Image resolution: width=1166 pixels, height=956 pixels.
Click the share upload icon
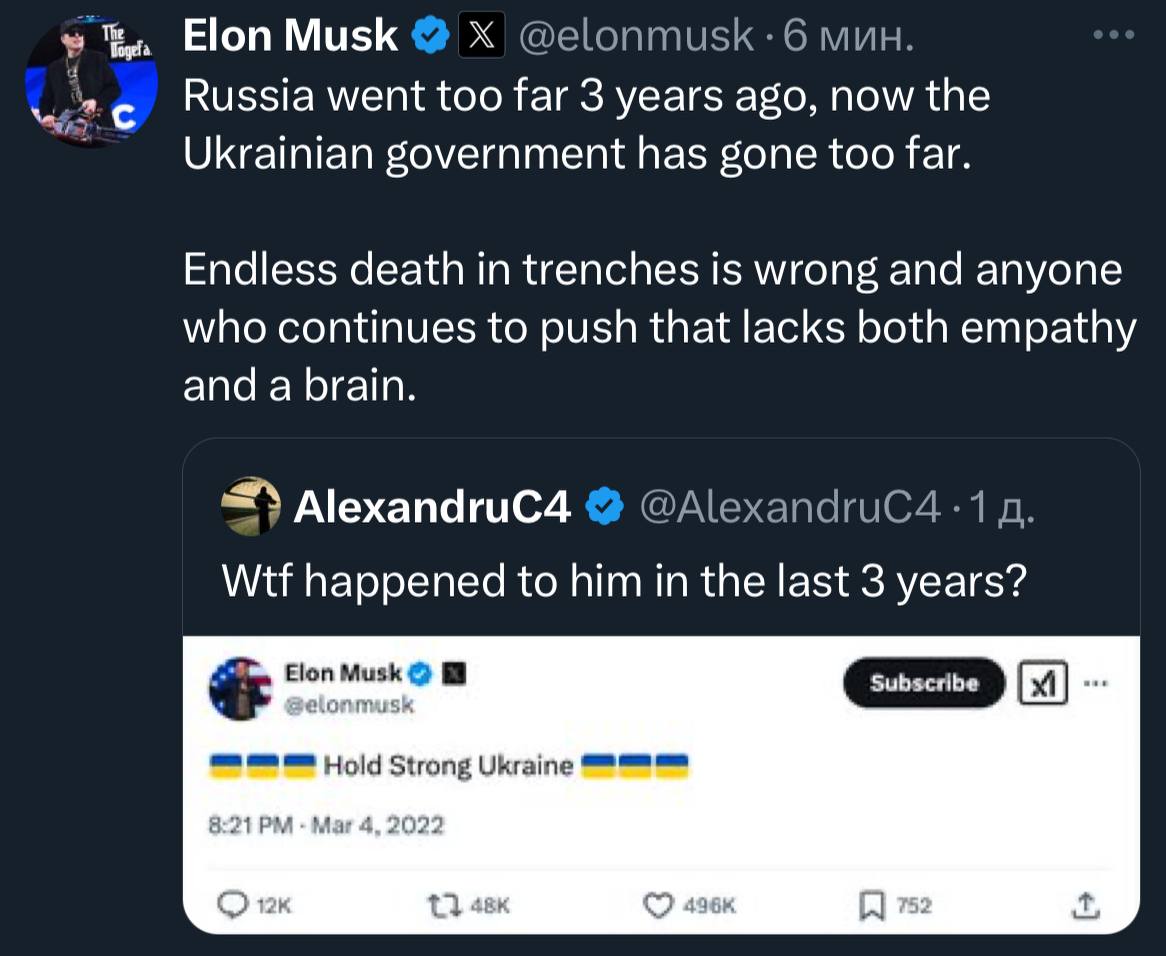coord(1084,906)
